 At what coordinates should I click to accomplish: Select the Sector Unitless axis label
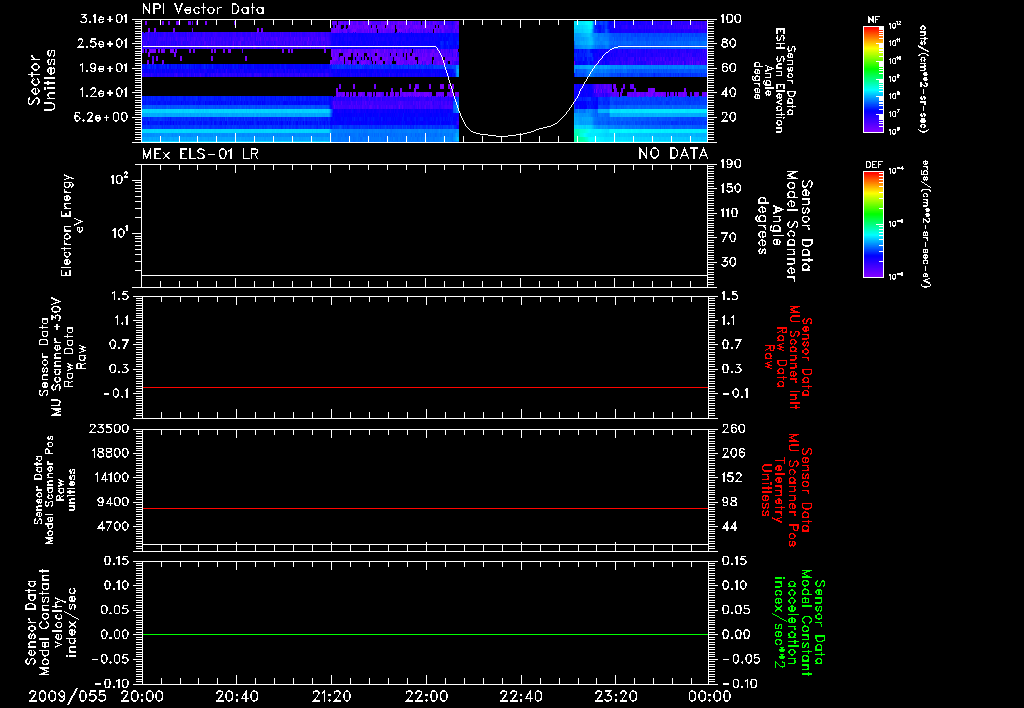point(40,80)
